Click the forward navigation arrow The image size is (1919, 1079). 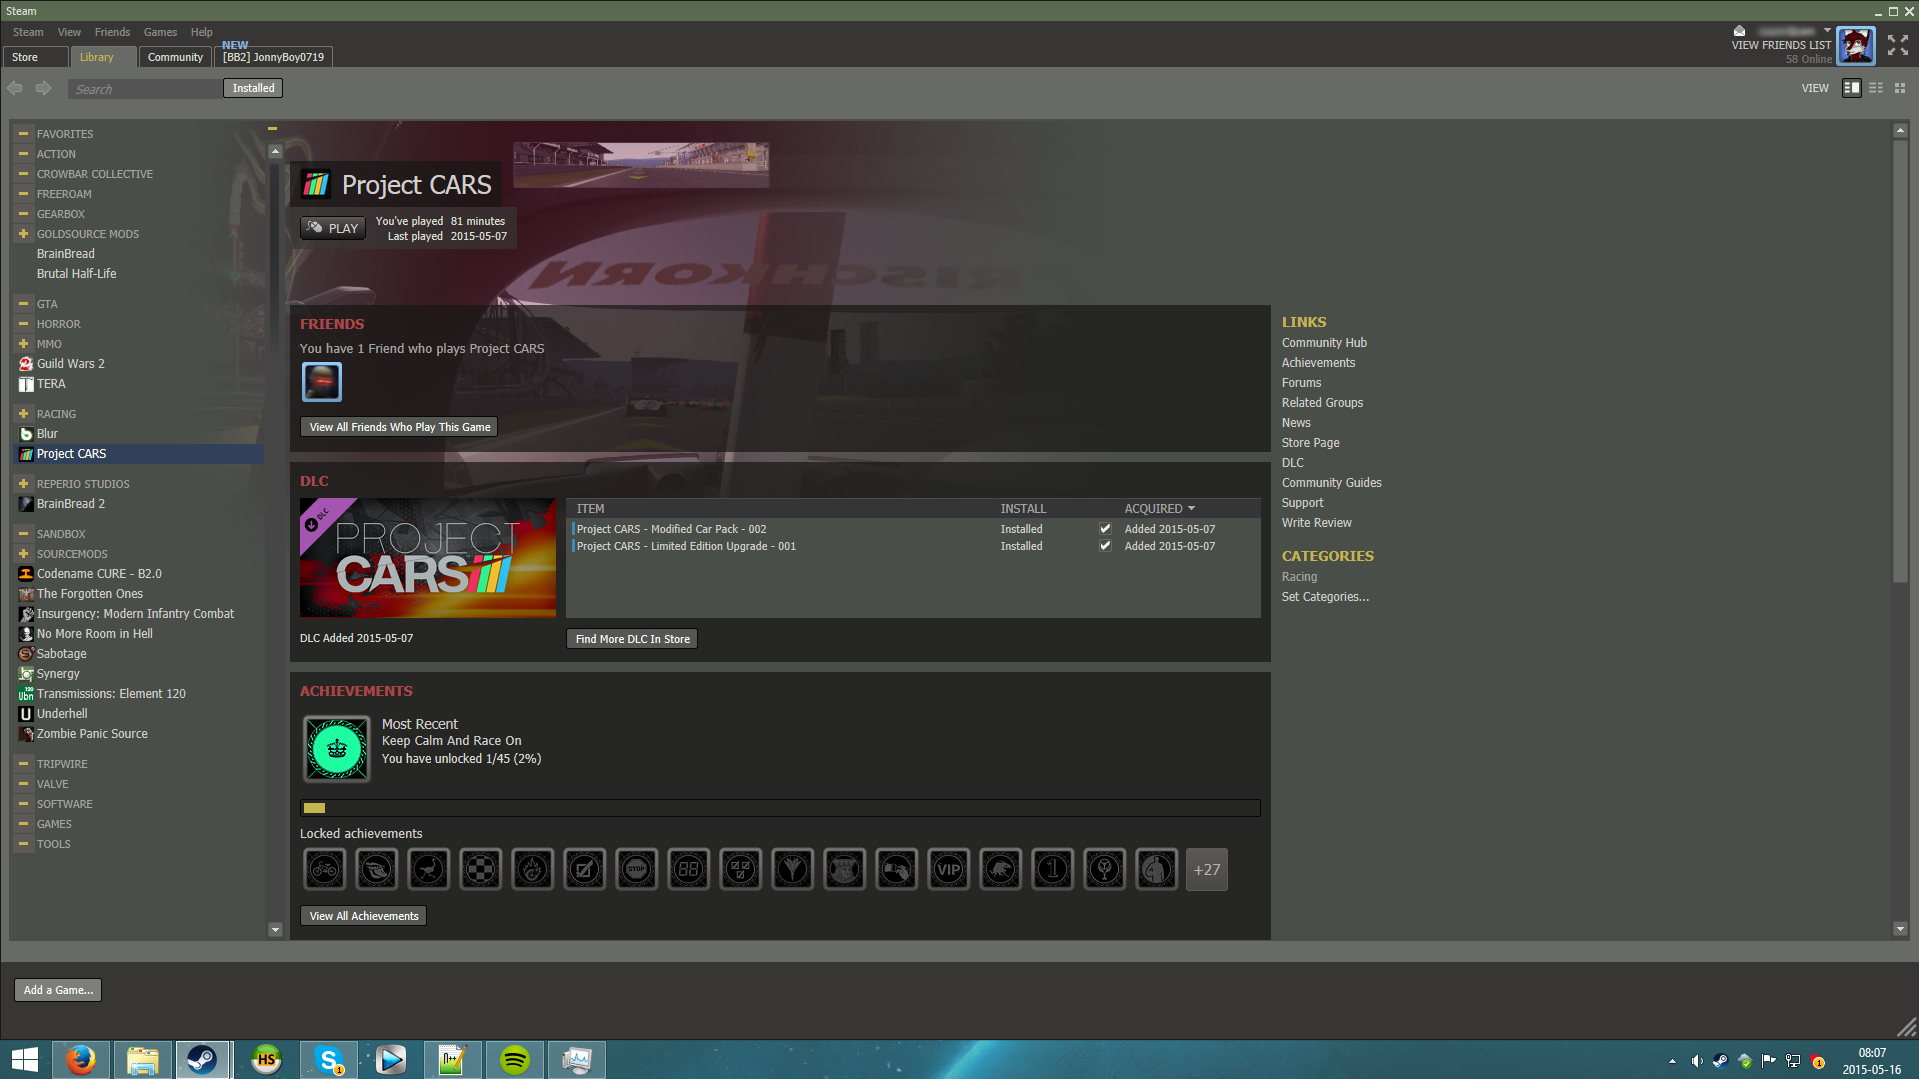pyautogui.click(x=43, y=88)
